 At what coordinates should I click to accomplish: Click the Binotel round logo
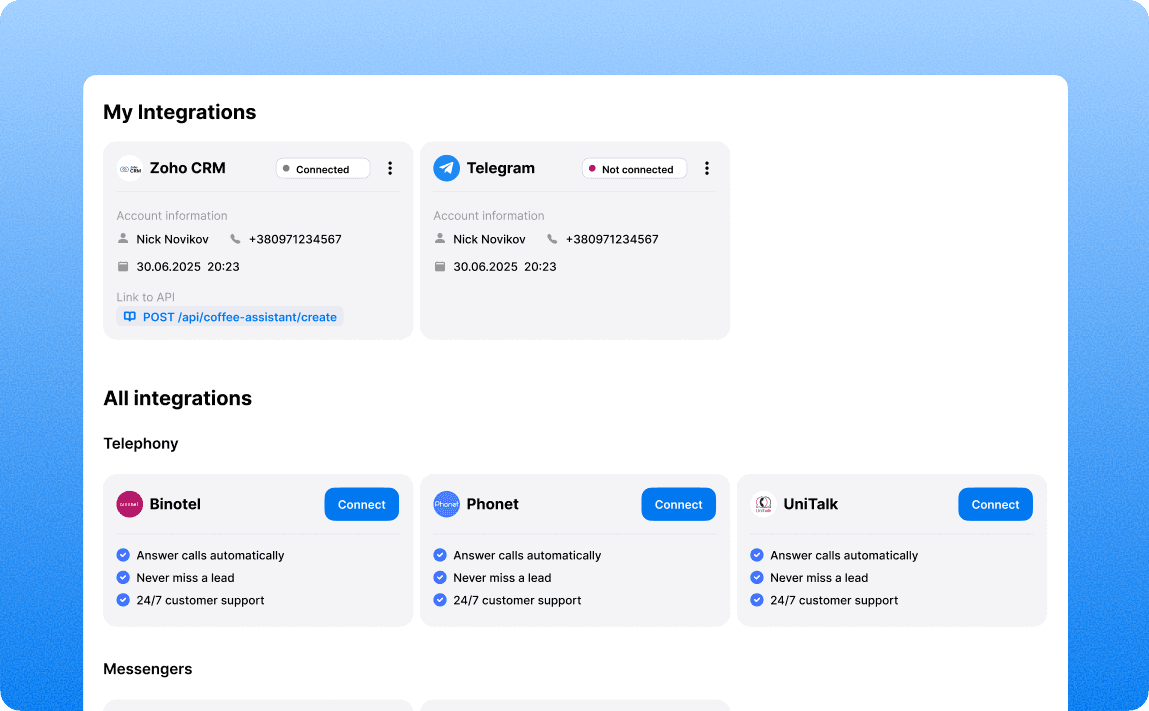(x=131, y=504)
